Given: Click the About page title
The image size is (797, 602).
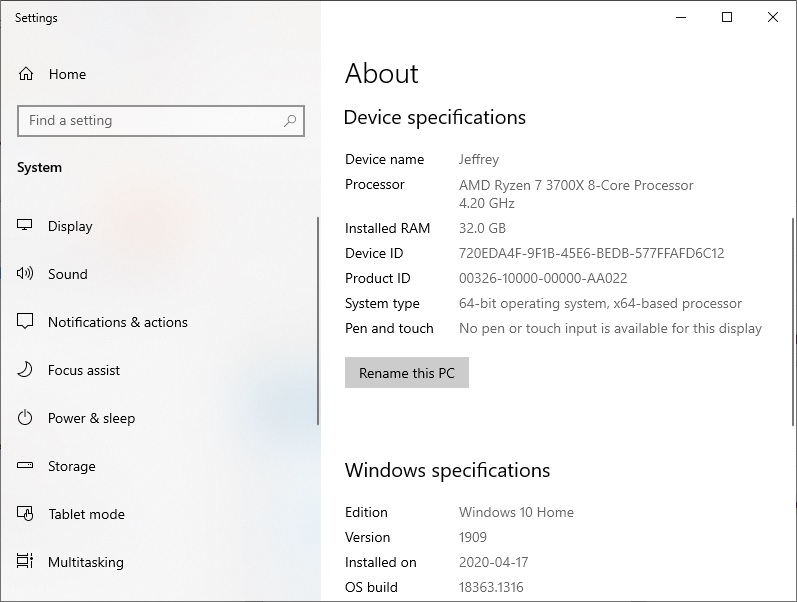Looking at the screenshot, I should point(382,74).
